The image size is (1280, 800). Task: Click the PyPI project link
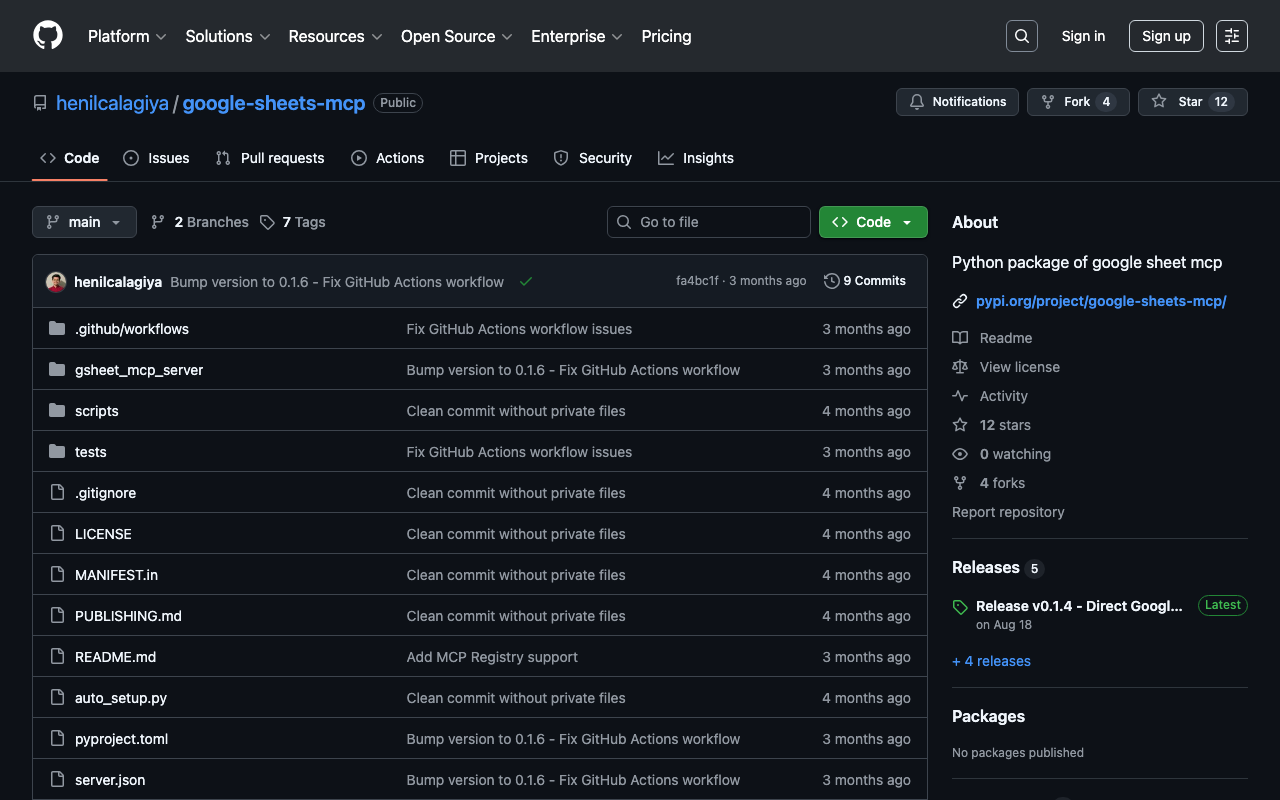(1100, 301)
